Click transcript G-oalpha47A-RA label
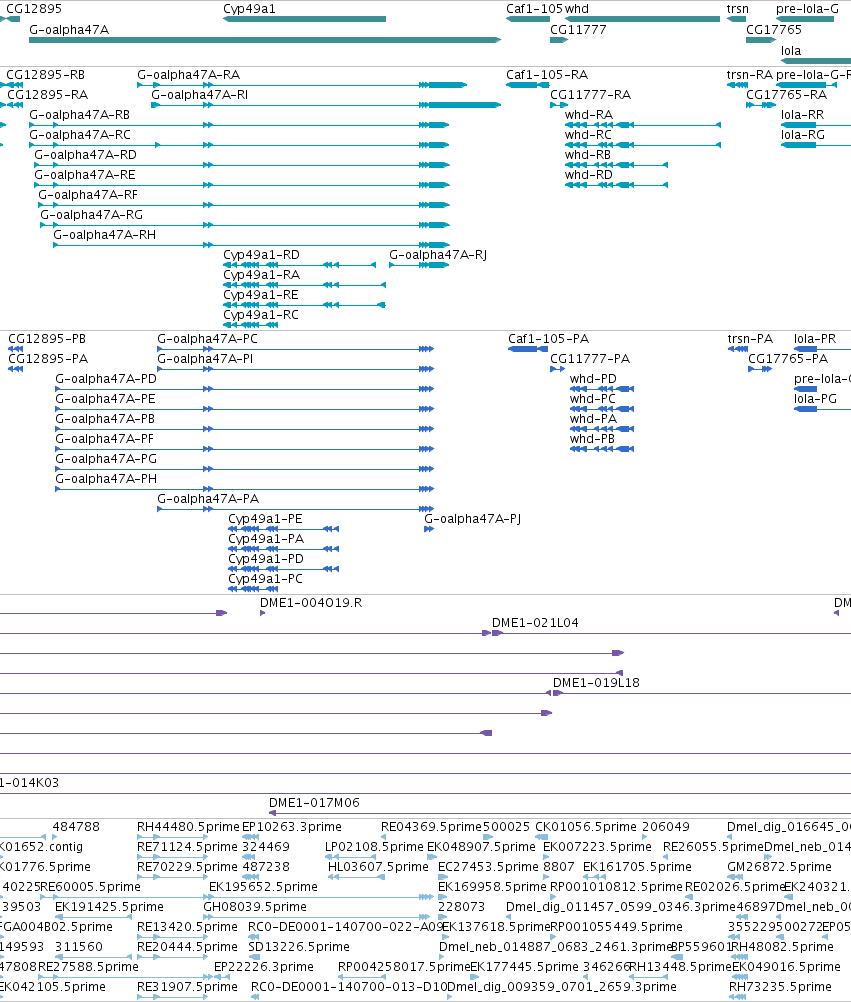The image size is (851, 1002). (x=188, y=75)
